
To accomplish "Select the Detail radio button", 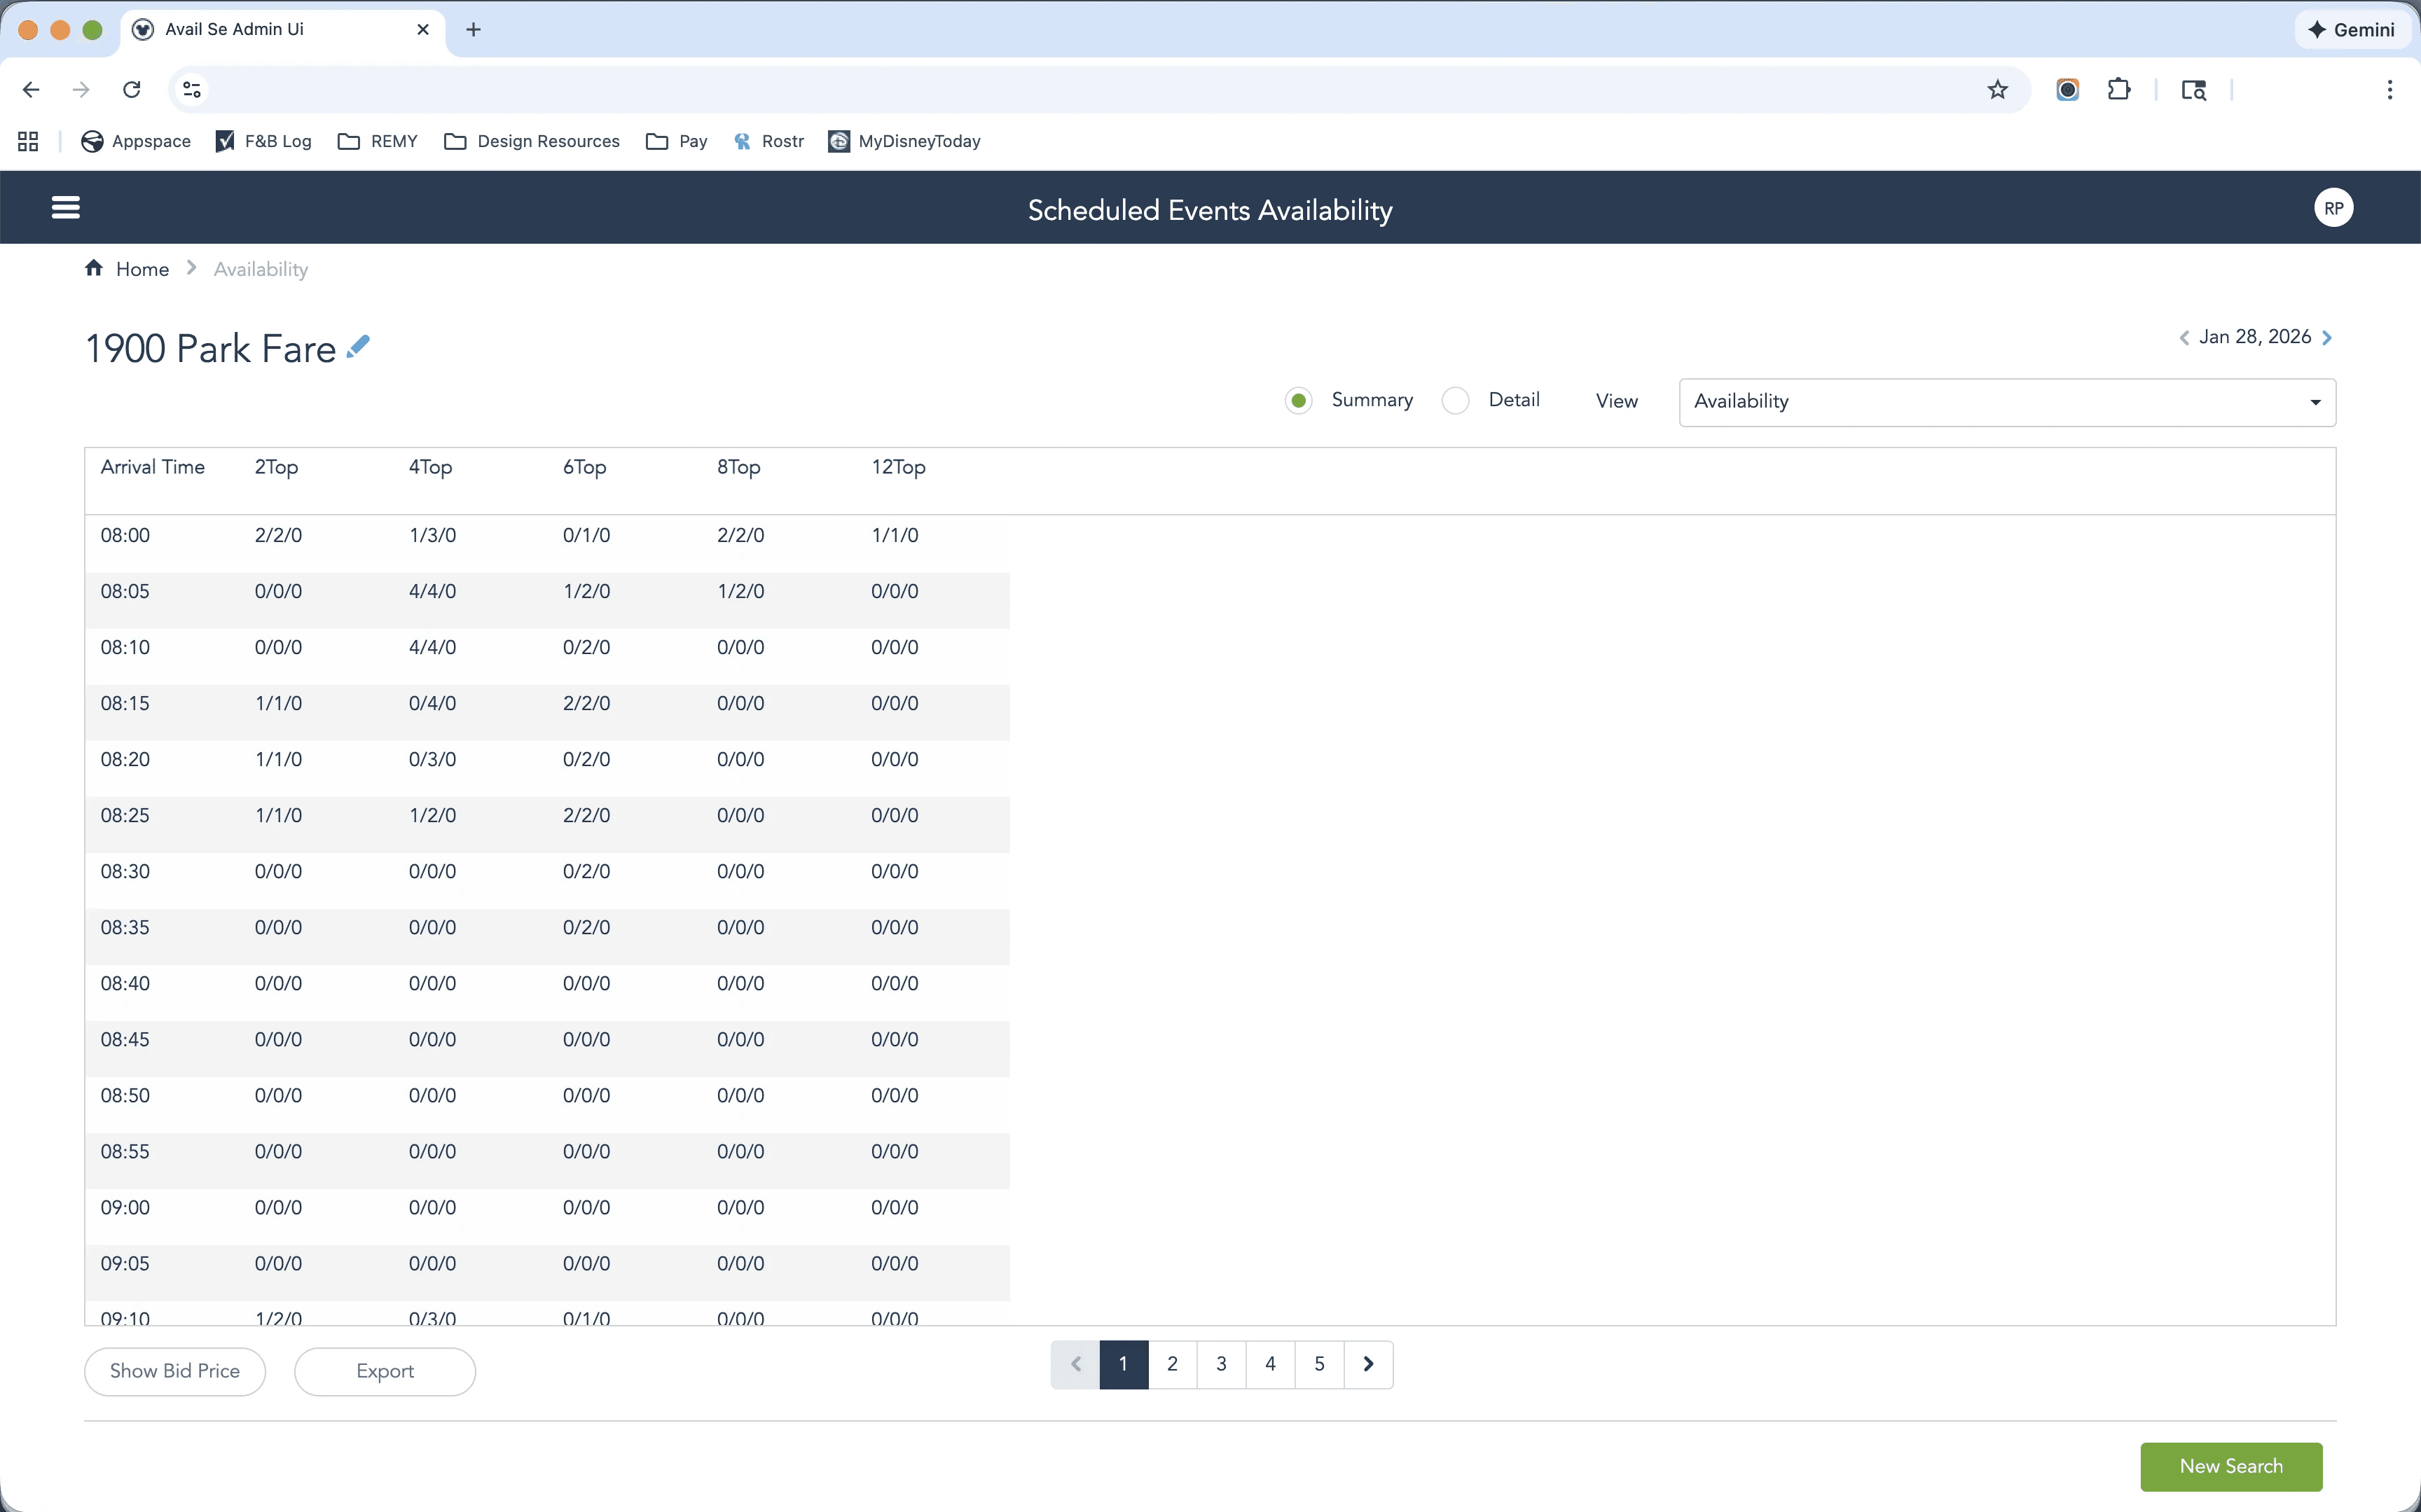I will 1455,401.
